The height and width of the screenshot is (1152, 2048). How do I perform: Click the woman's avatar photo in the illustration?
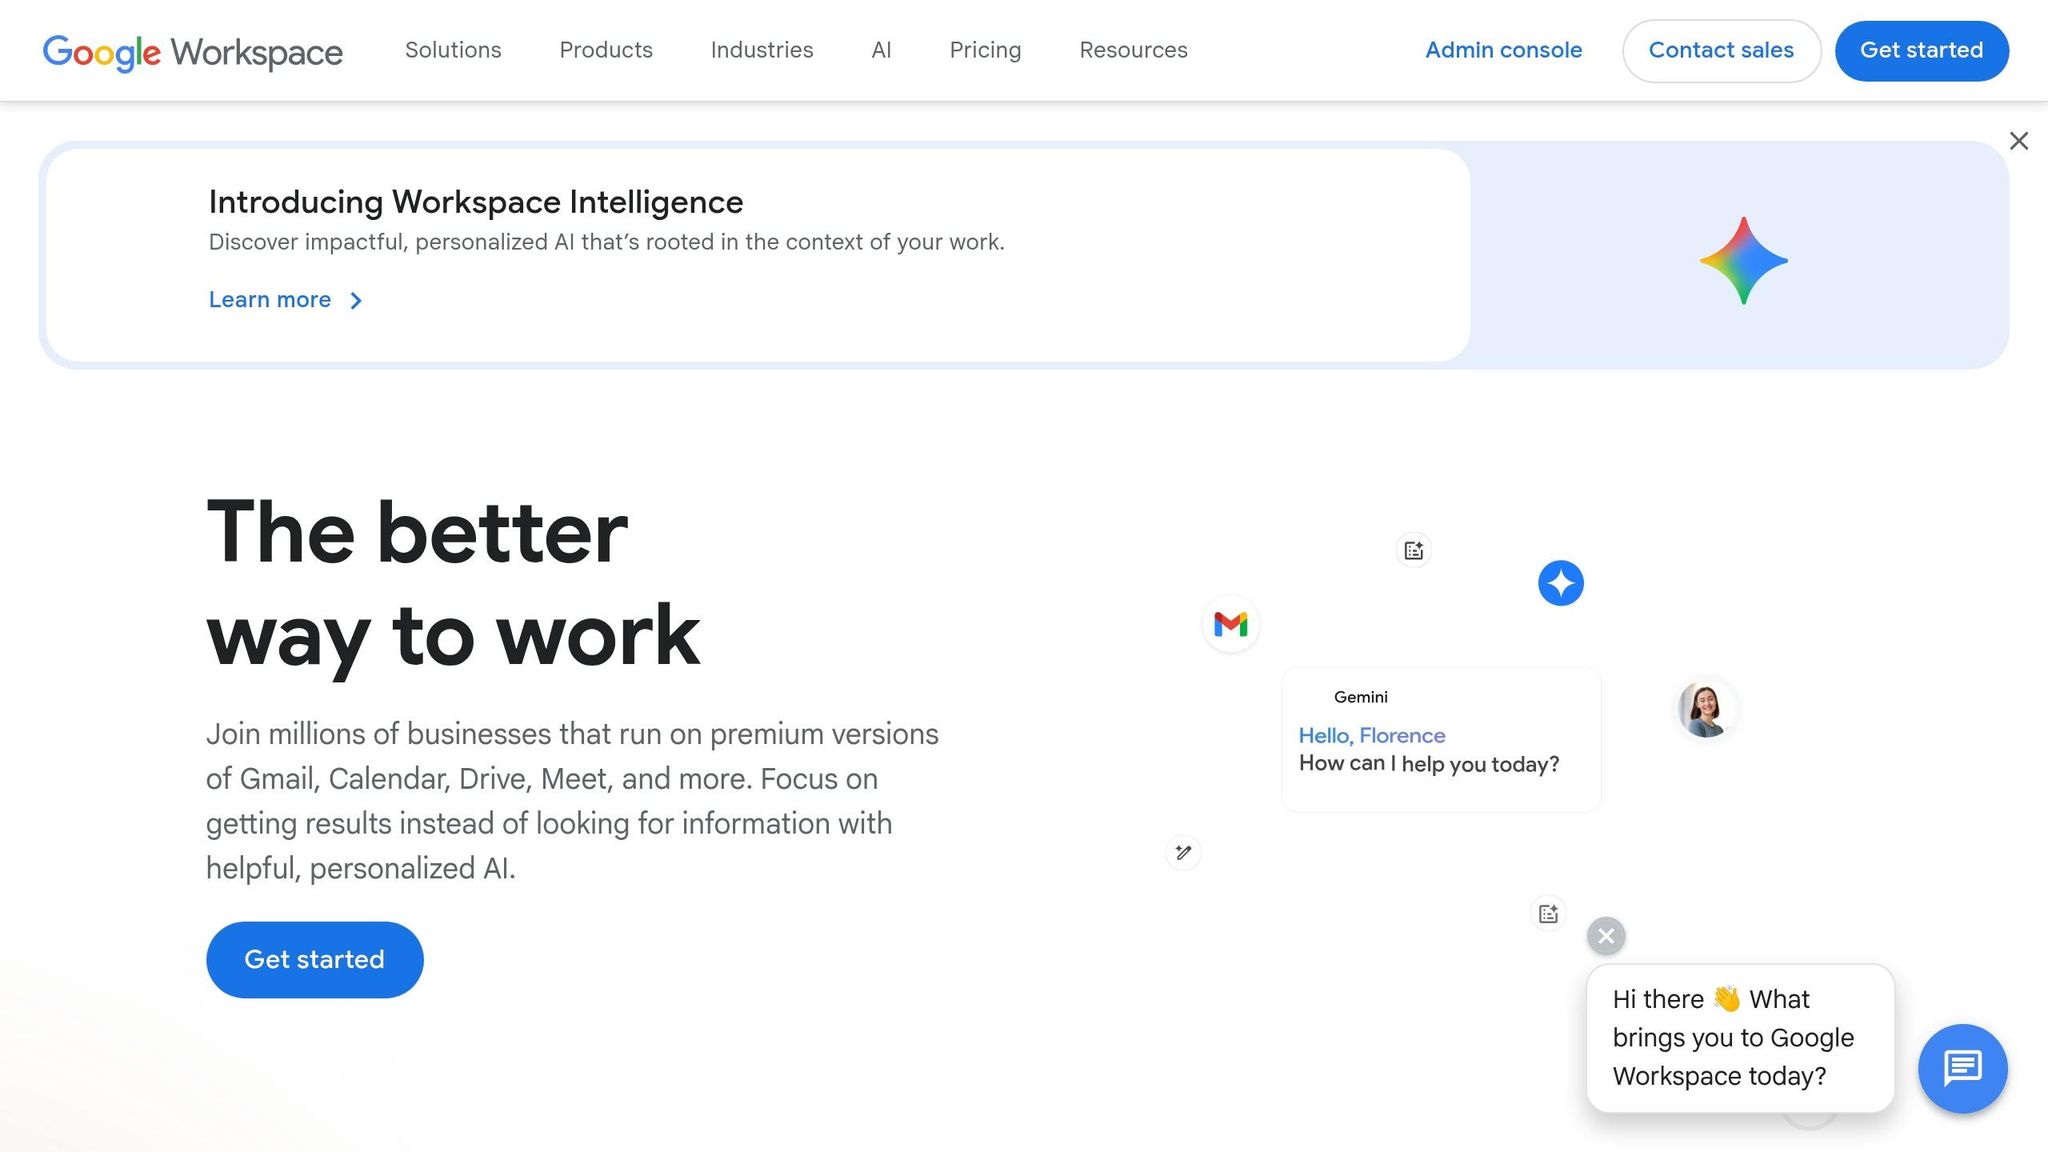1705,709
